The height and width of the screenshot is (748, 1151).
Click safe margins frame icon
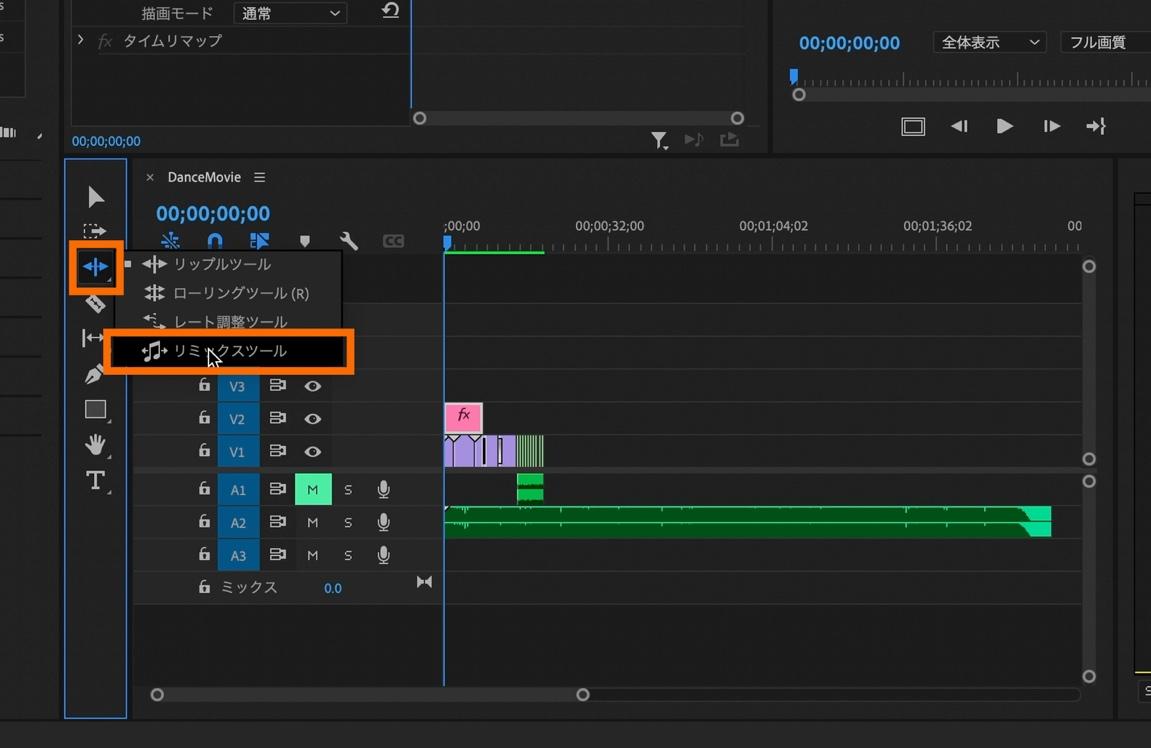913,126
